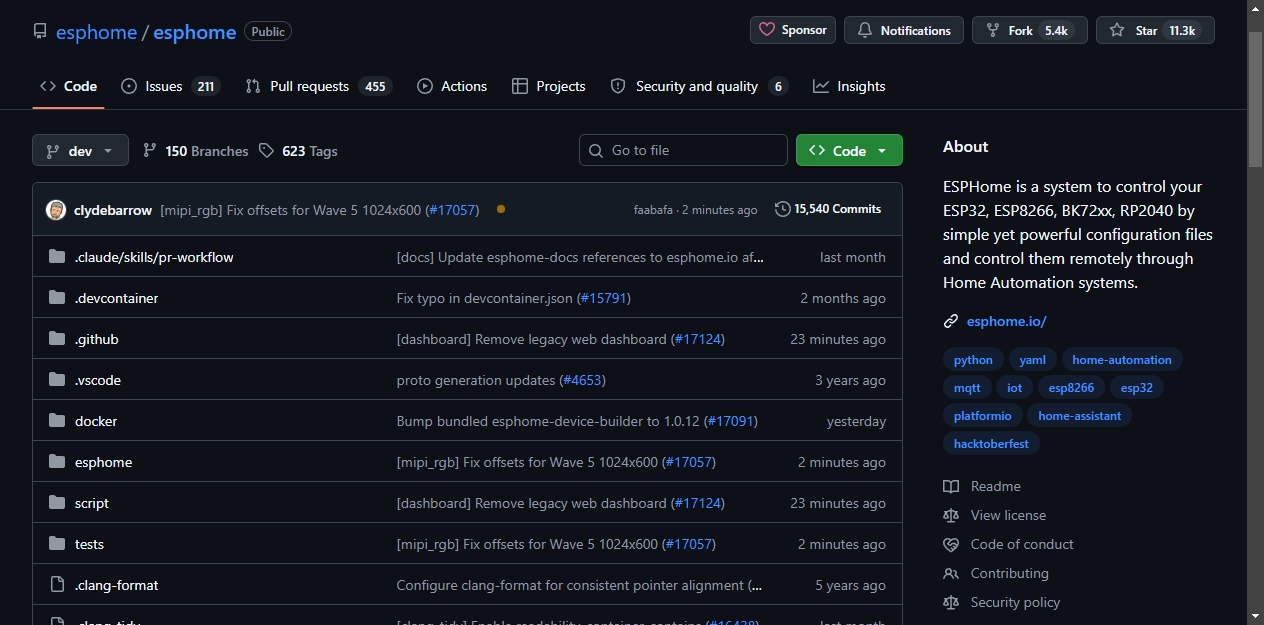
Task: Open the Projects tab
Action: click(x=548, y=86)
